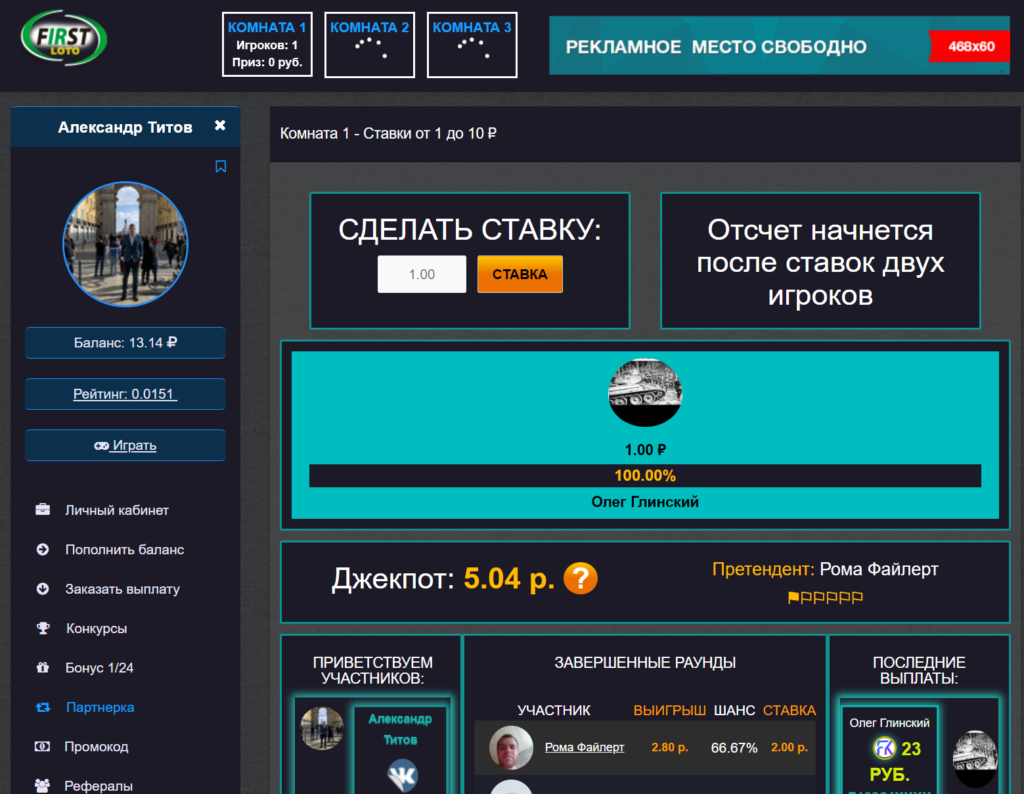The width and height of the screenshot is (1024, 794).
Task: Click the Олег Глинский player name
Action: [645, 501]
